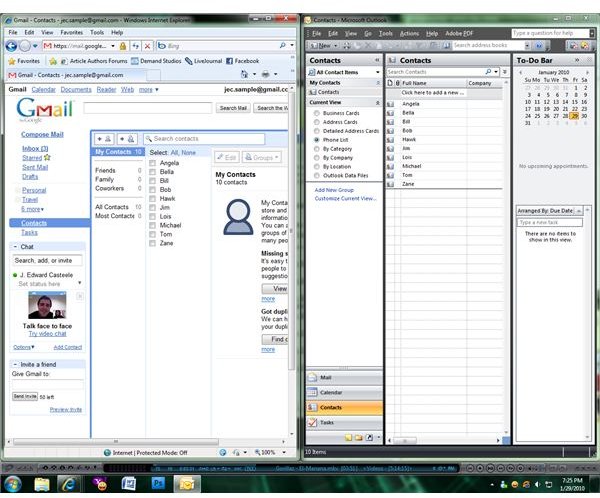This screenshot has width=600, height=498.
Task: Open the Groups dropdown in Gmail contacts
Action: tap(262, 157)
